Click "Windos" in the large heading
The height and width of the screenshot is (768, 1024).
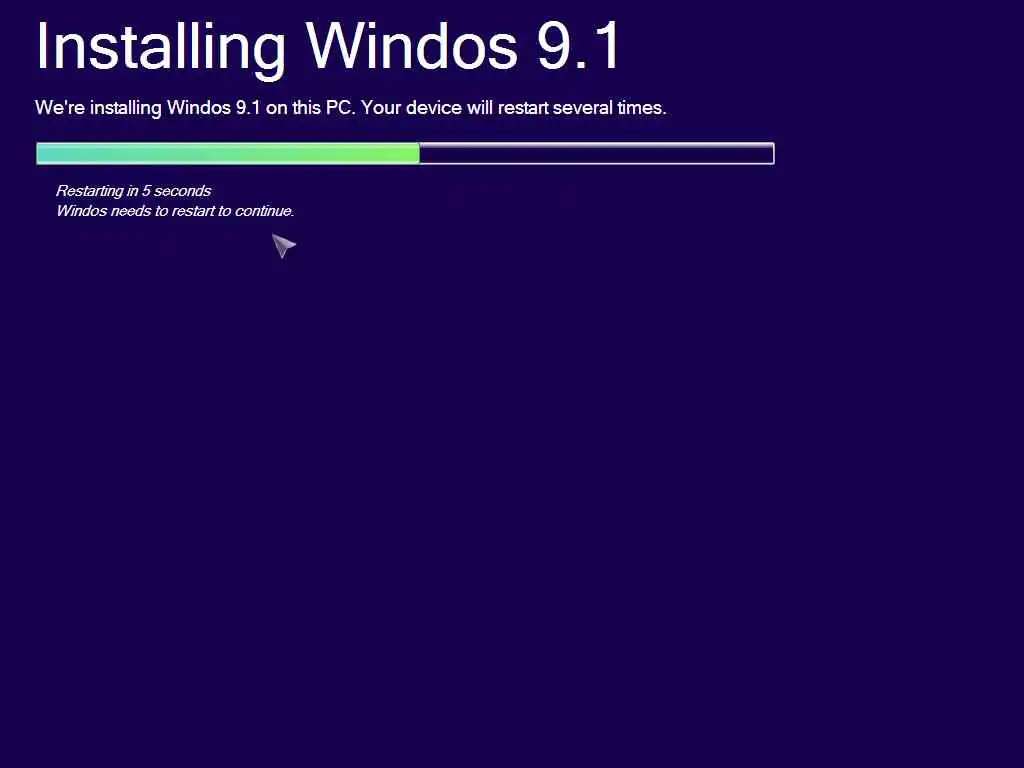tap(412, 46)
